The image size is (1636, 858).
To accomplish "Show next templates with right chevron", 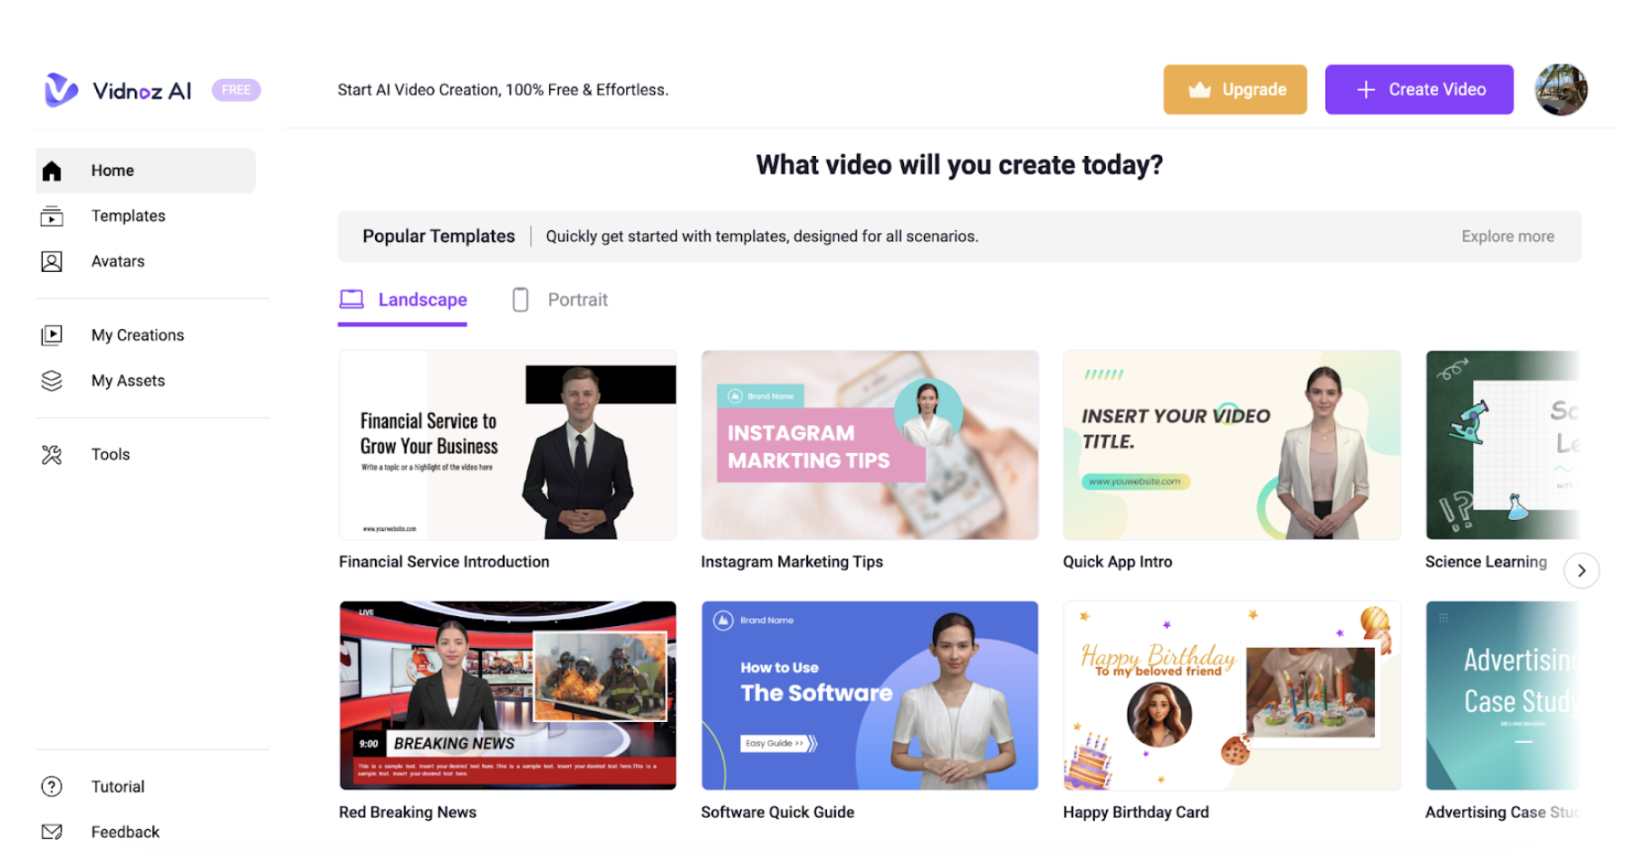I will point(1581,571).
